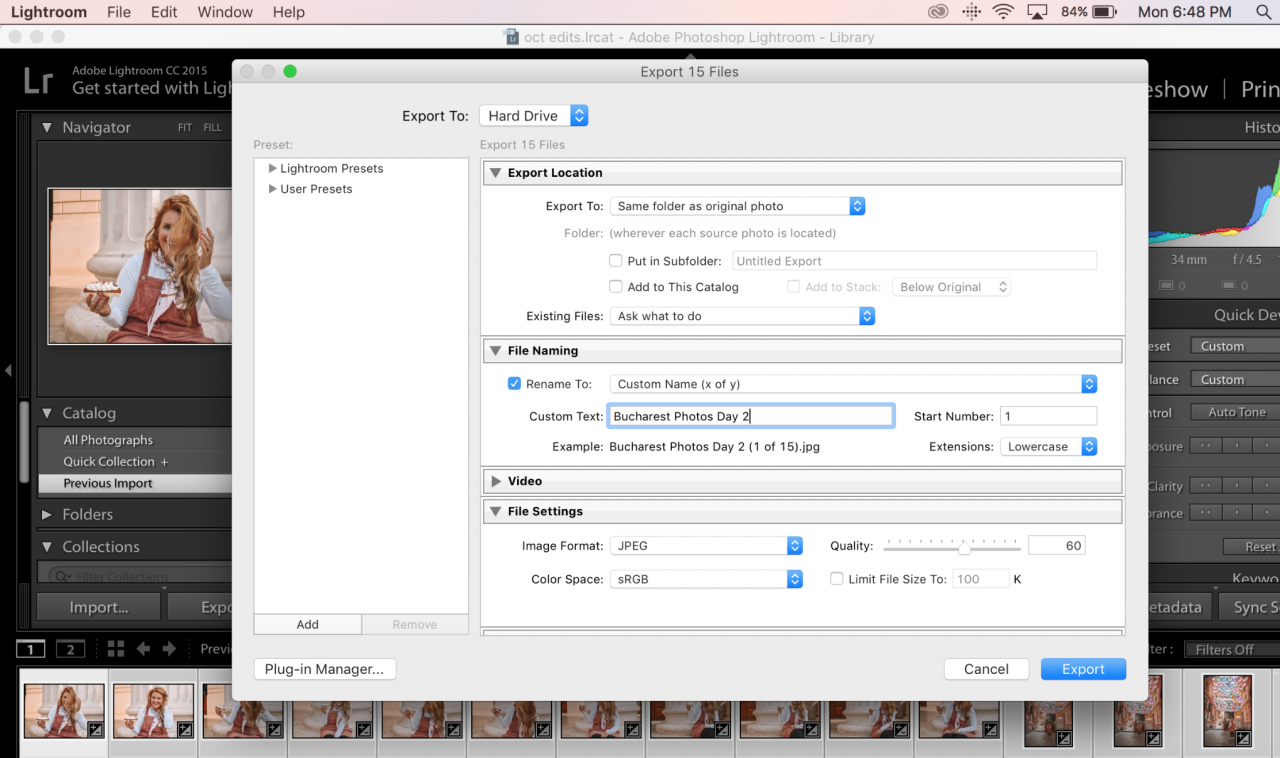The height and width of the screenshot is (758, 1280).
Task: Open the Edit menu
Action: pyautogui.click(x=164, y=12)
